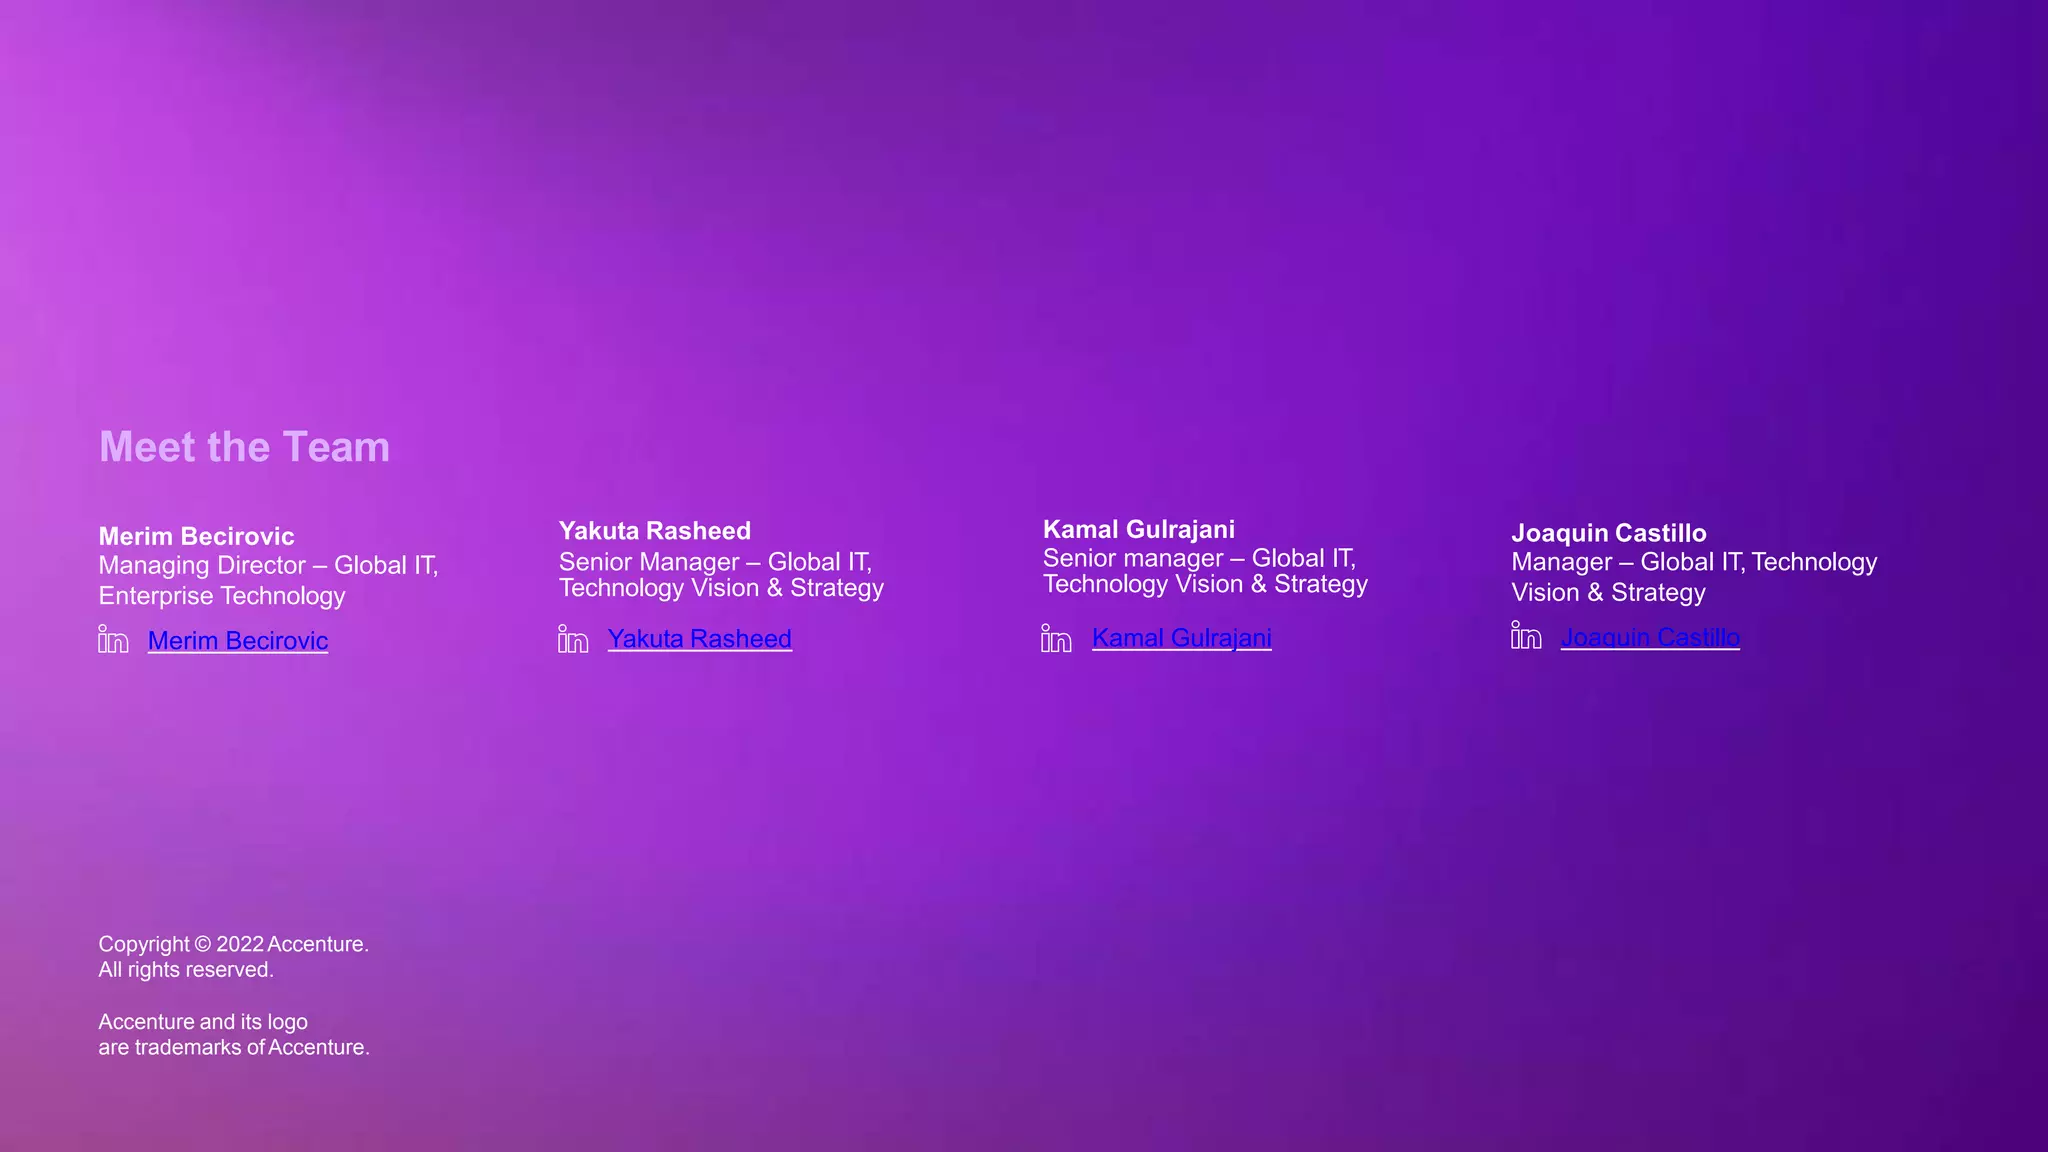Click Senior Manager – Global IT title text
The width and height of the screenshot is (2048, 1152).
coord(715,563)
